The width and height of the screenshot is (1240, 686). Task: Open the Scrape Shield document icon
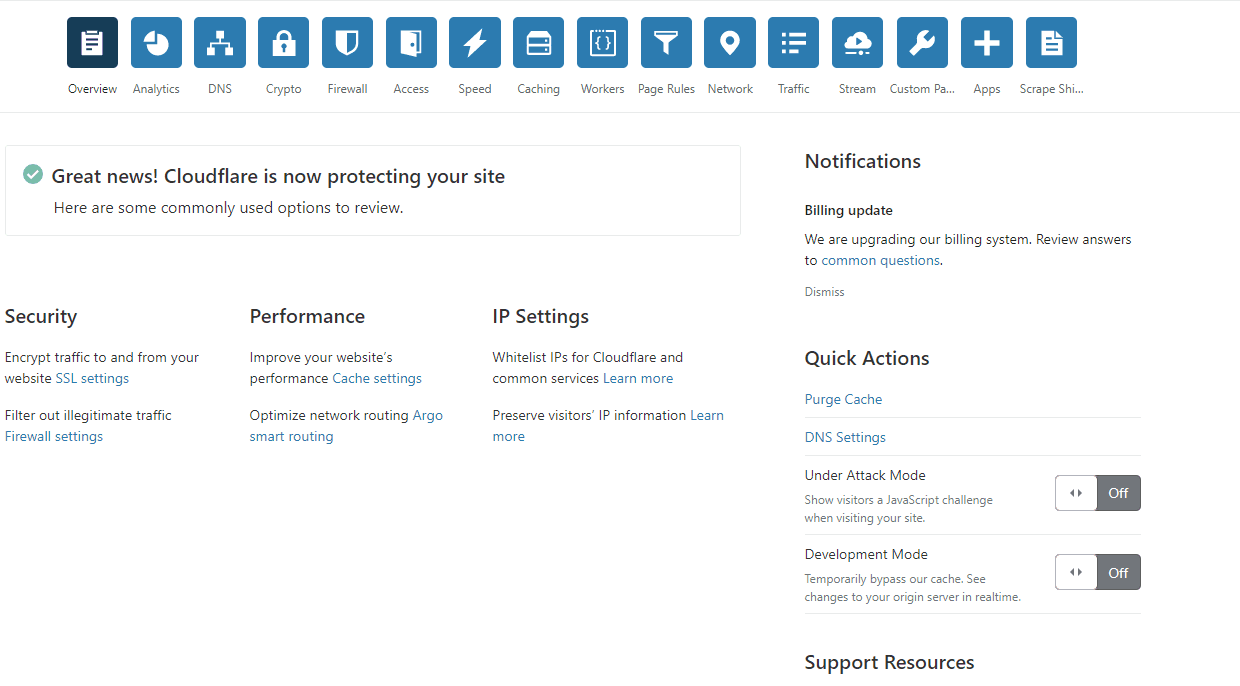tap(1051, 43)
